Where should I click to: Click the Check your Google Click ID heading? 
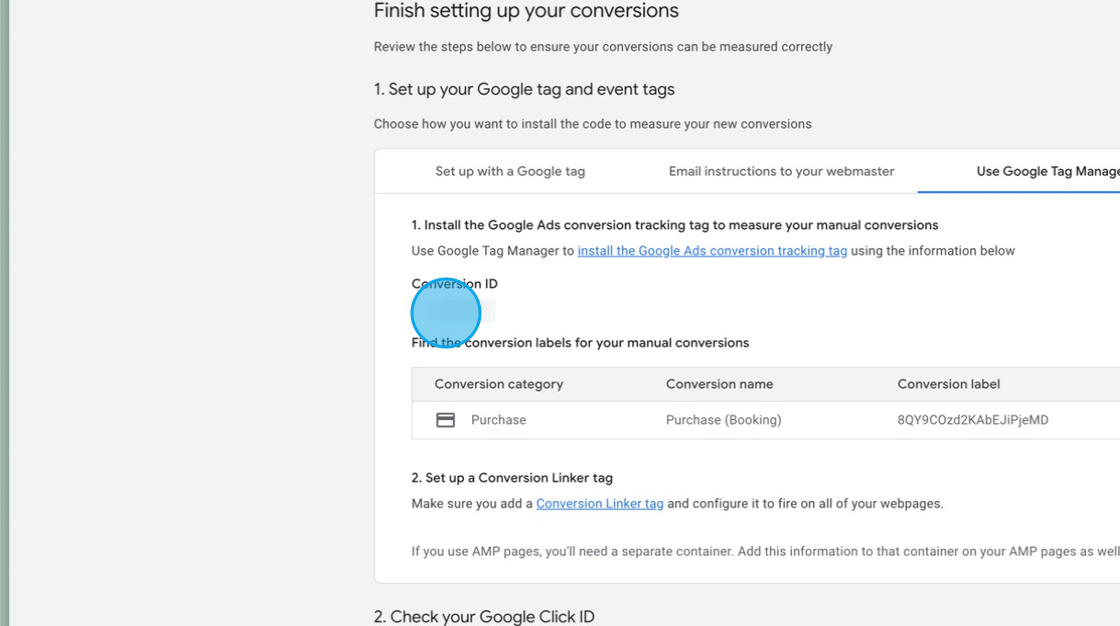[x=484, y=616]
